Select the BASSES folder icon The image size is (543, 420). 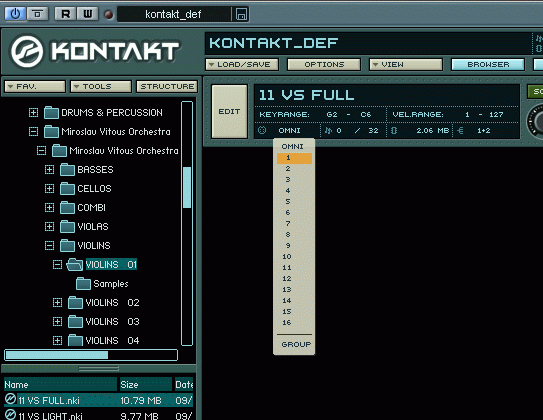(68, 169)
